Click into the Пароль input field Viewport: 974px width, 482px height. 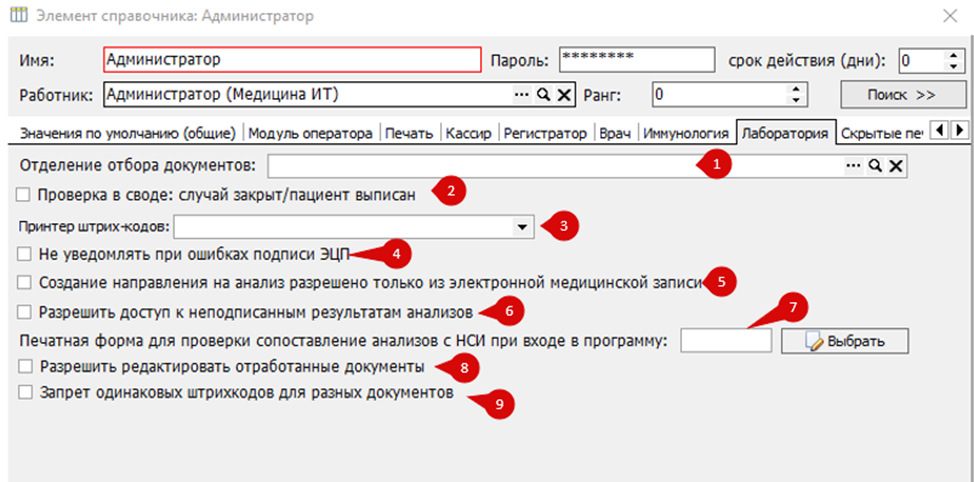tap(636, 60)
